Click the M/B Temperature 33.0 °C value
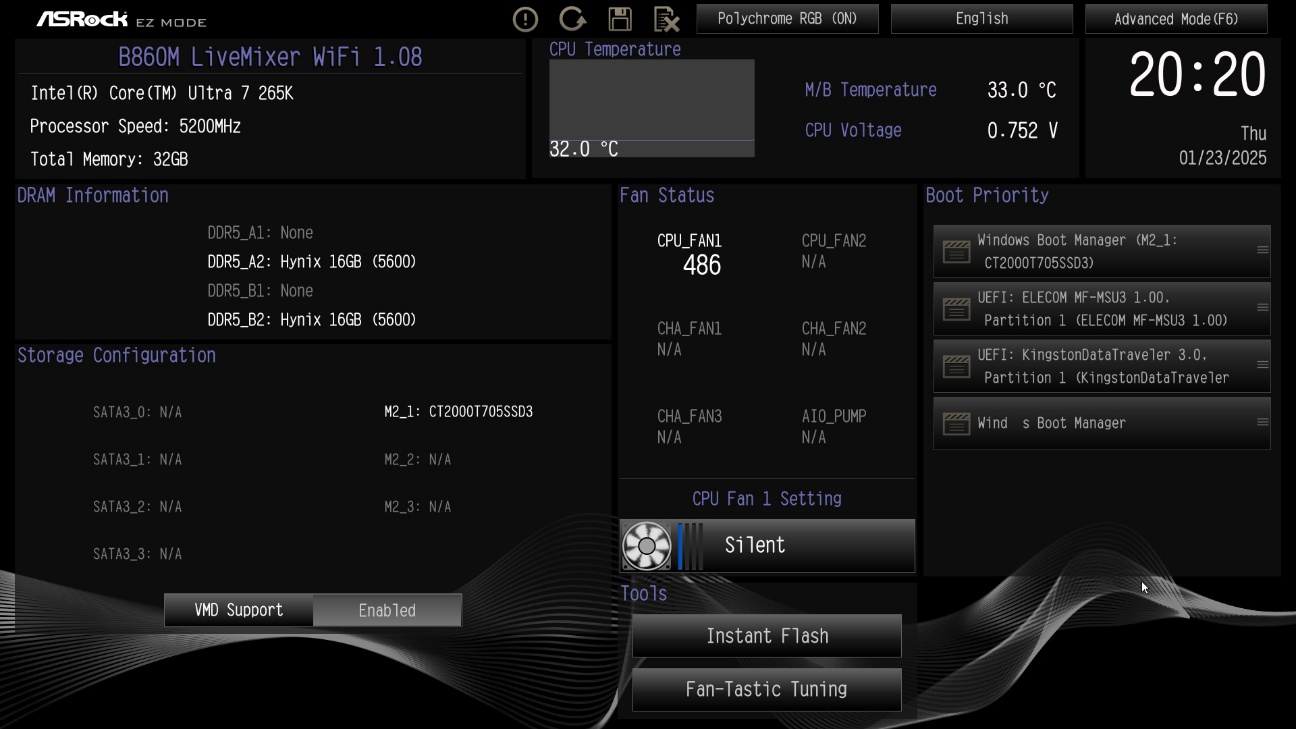The image size is (1296, 729). (1022, 90)
